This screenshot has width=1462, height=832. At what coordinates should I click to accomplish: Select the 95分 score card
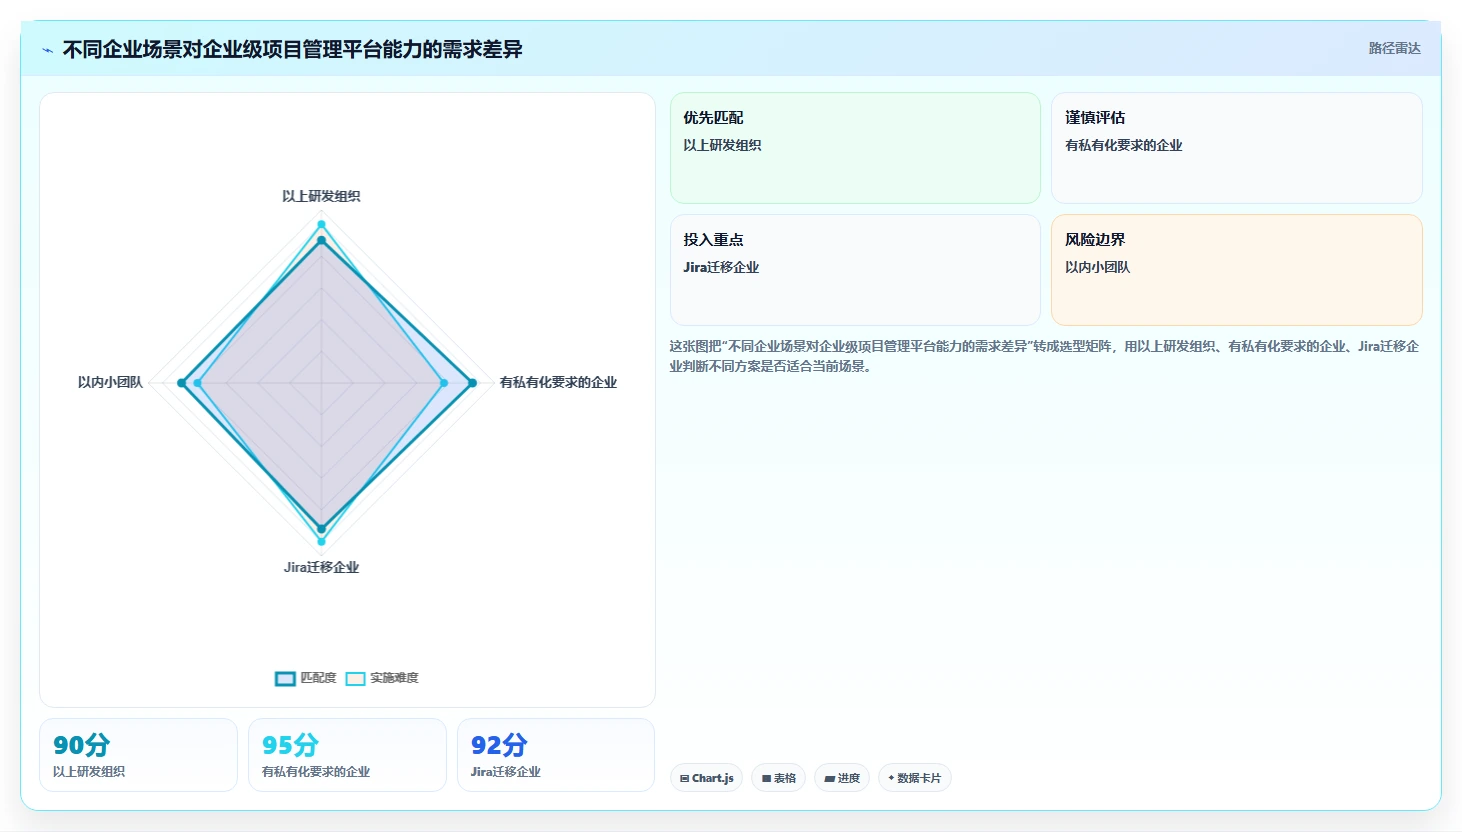[347, 755]
